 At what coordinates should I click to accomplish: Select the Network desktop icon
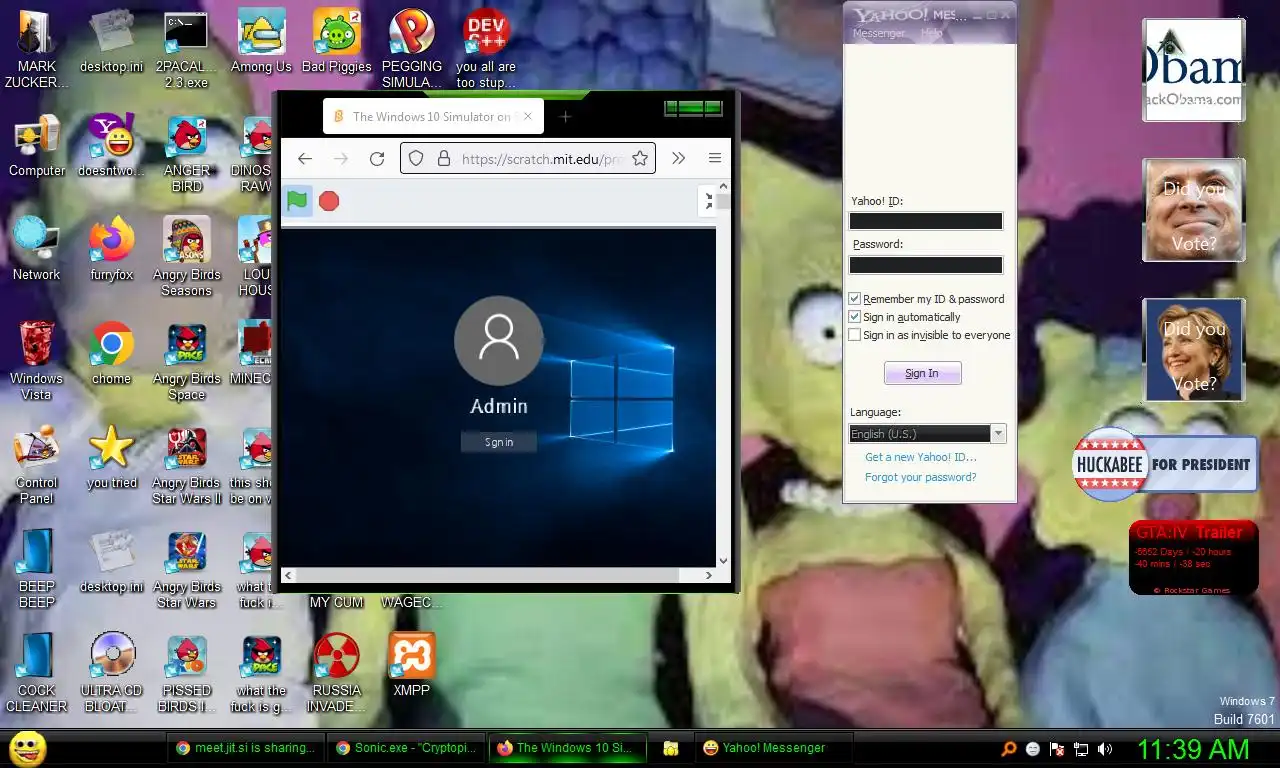pos(37,250)
